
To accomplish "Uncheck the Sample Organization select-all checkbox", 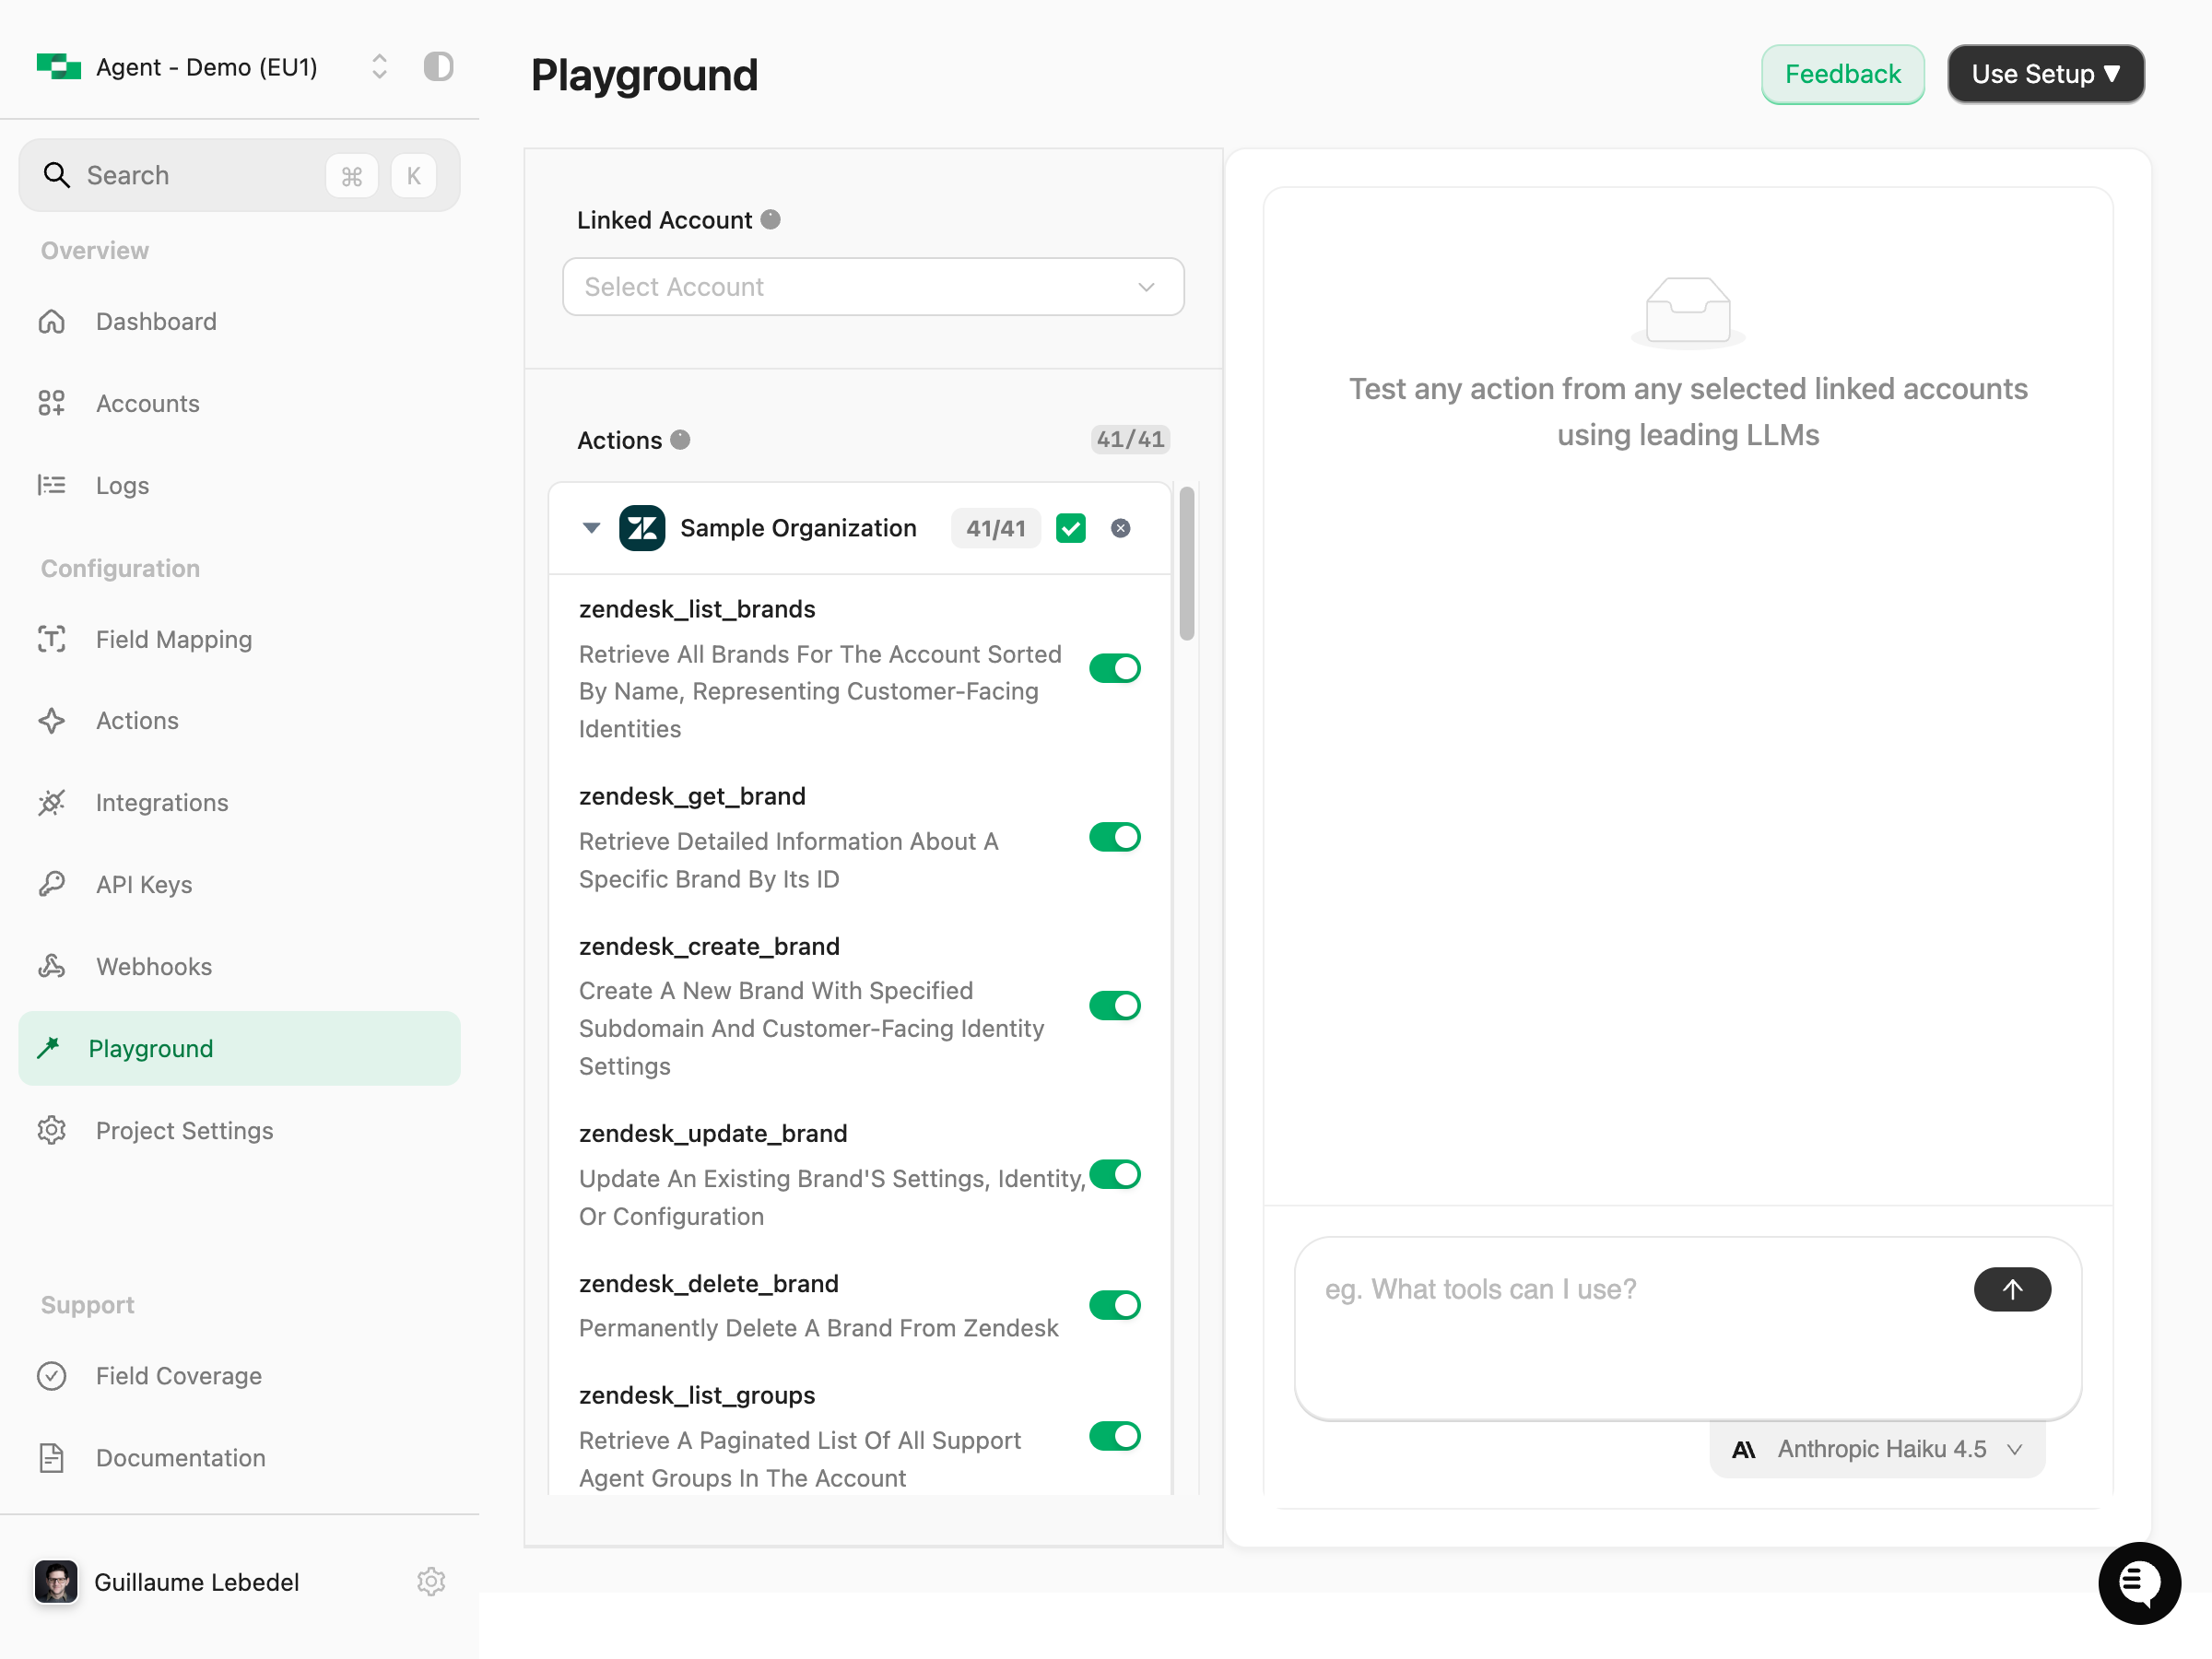I will (1070, 528).
